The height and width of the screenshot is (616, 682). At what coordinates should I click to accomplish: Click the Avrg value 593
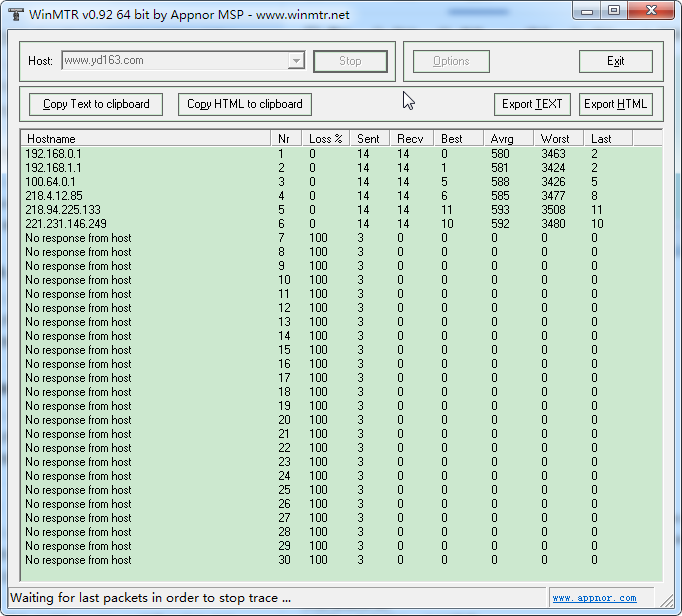[500, 210]
